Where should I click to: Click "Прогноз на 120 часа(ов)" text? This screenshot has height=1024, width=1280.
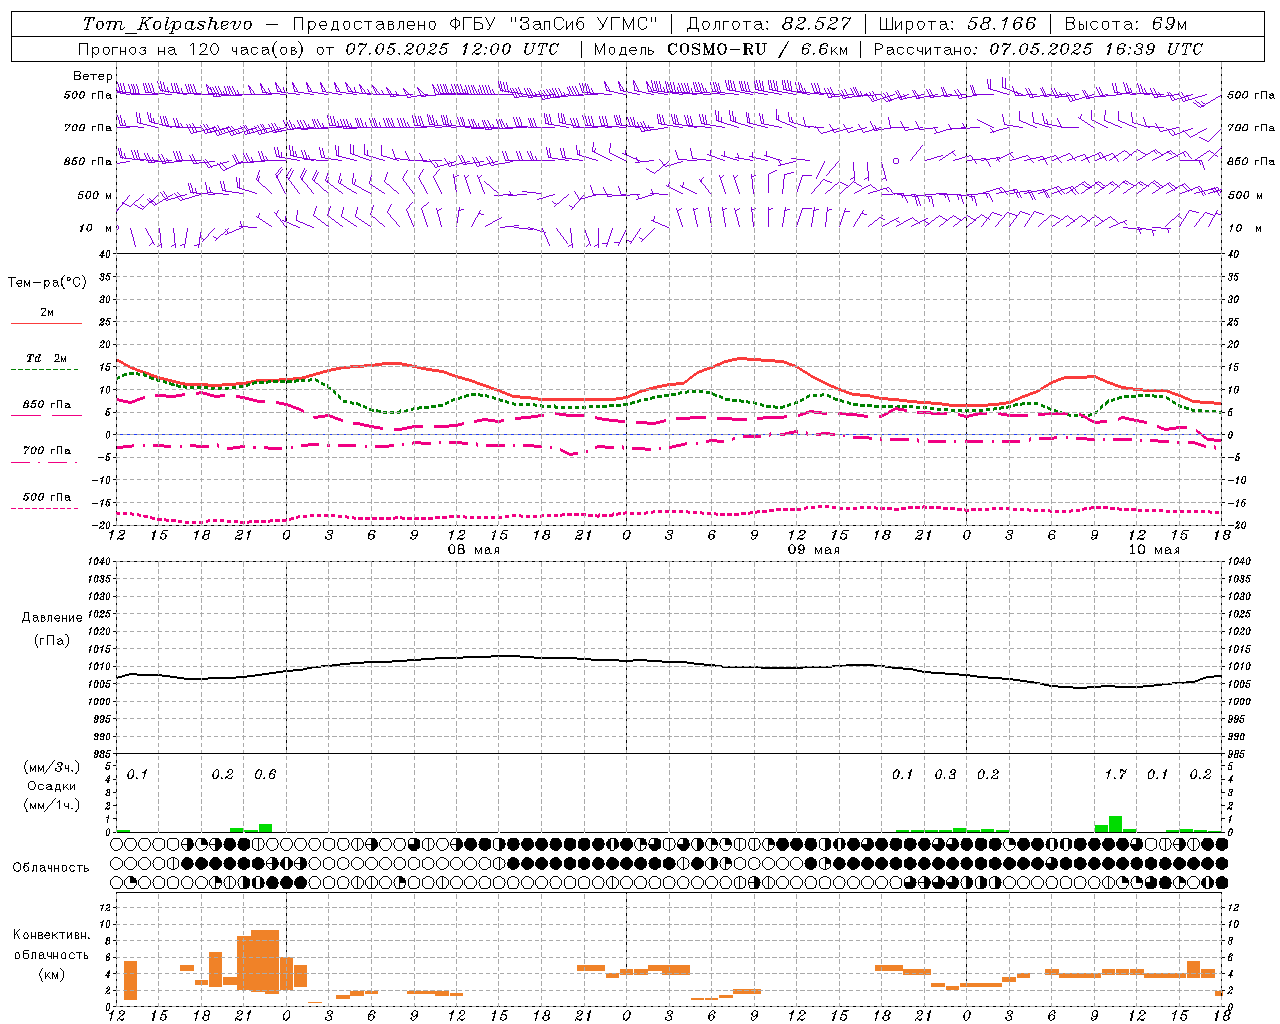pos(191,49)
